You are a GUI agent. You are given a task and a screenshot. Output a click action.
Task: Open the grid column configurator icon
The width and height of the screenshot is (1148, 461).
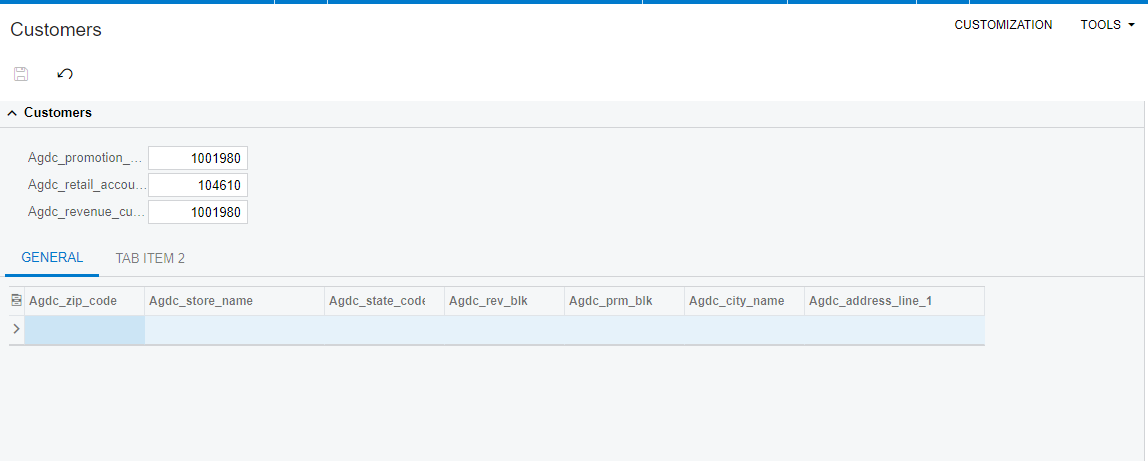(x=17, y=301)
